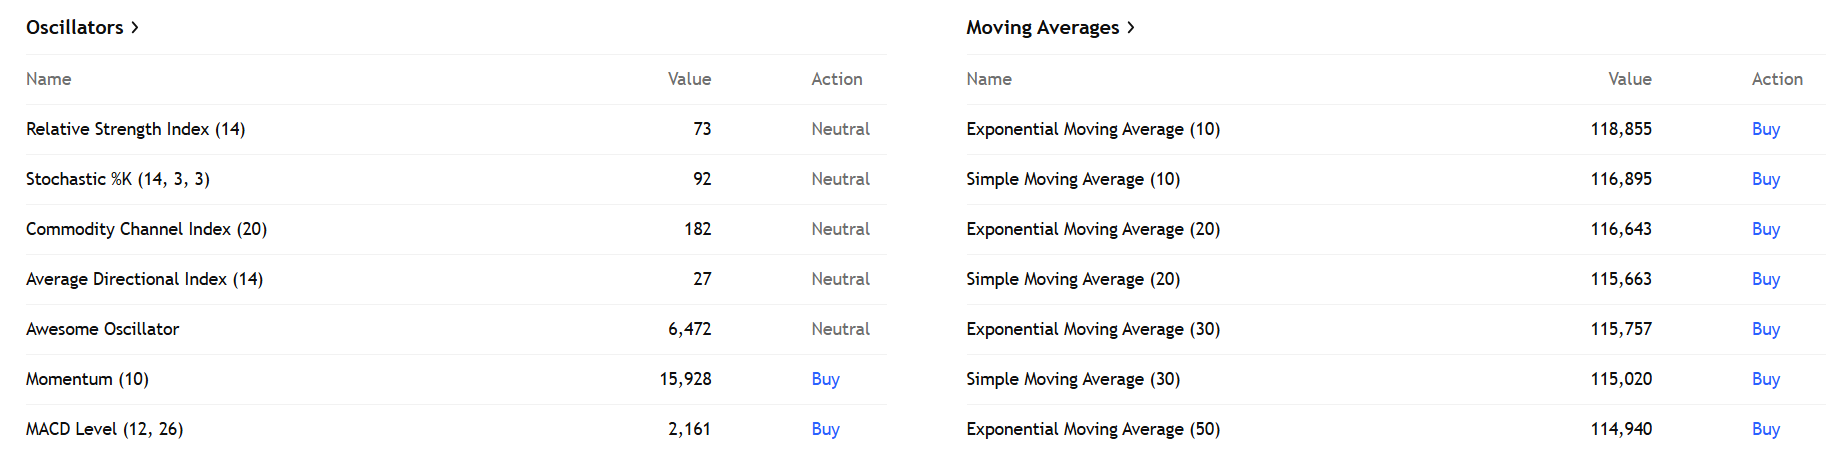Click Buy for Exponential Moving Average (10)

[x=1765, y=129]
